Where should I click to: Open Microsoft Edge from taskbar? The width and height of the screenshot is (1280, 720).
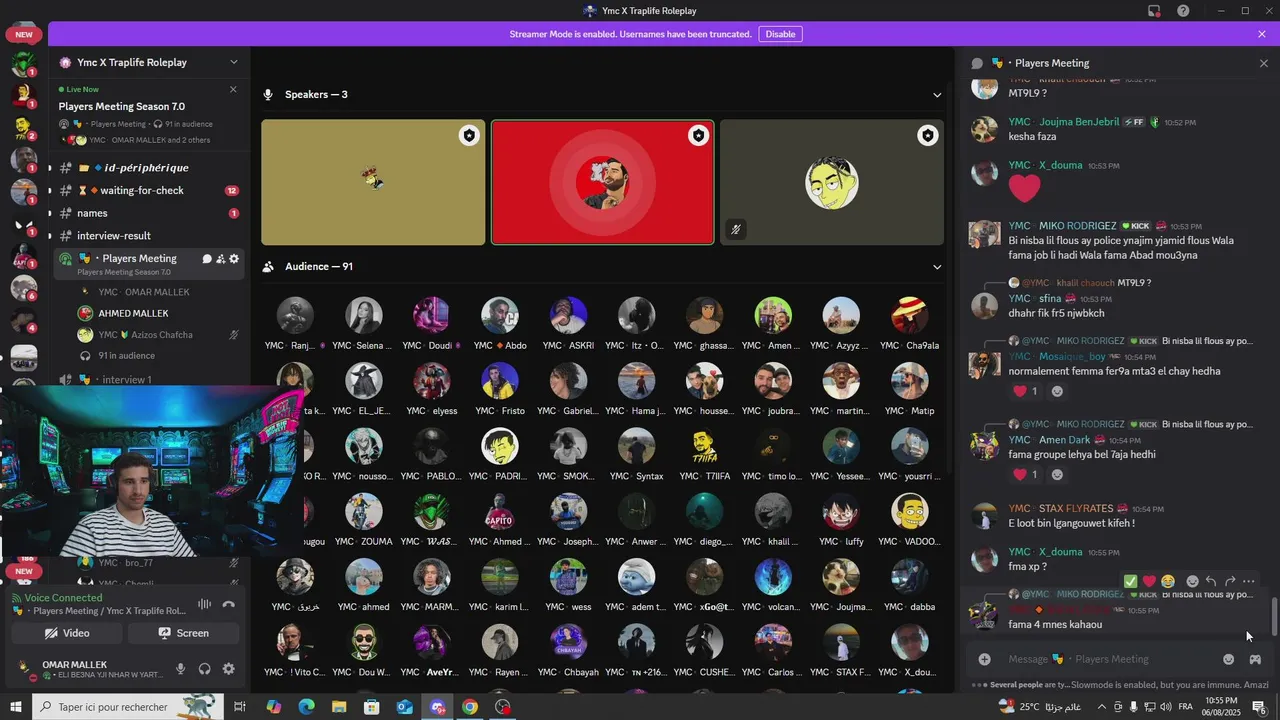pos(306,707)
